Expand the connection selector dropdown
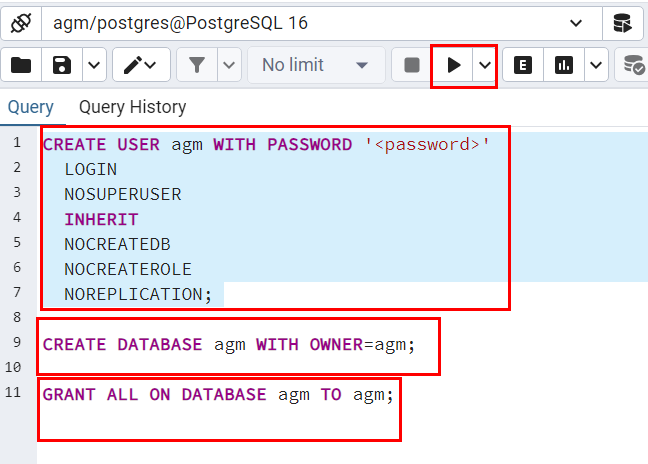Viewport: 648px width, 464px height. (577, 22)
